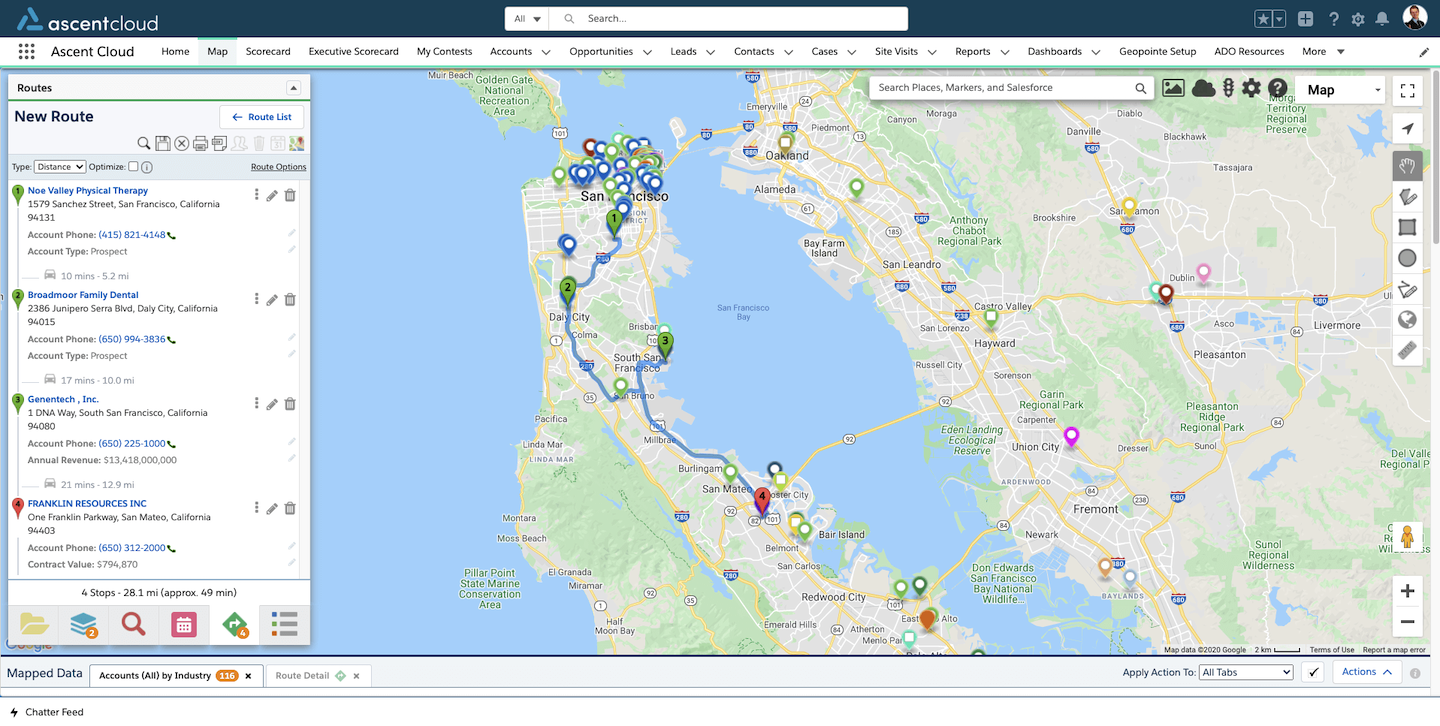Switch to Route Detail tab
Screen dimensions: 1440x726
coord(302,676)
